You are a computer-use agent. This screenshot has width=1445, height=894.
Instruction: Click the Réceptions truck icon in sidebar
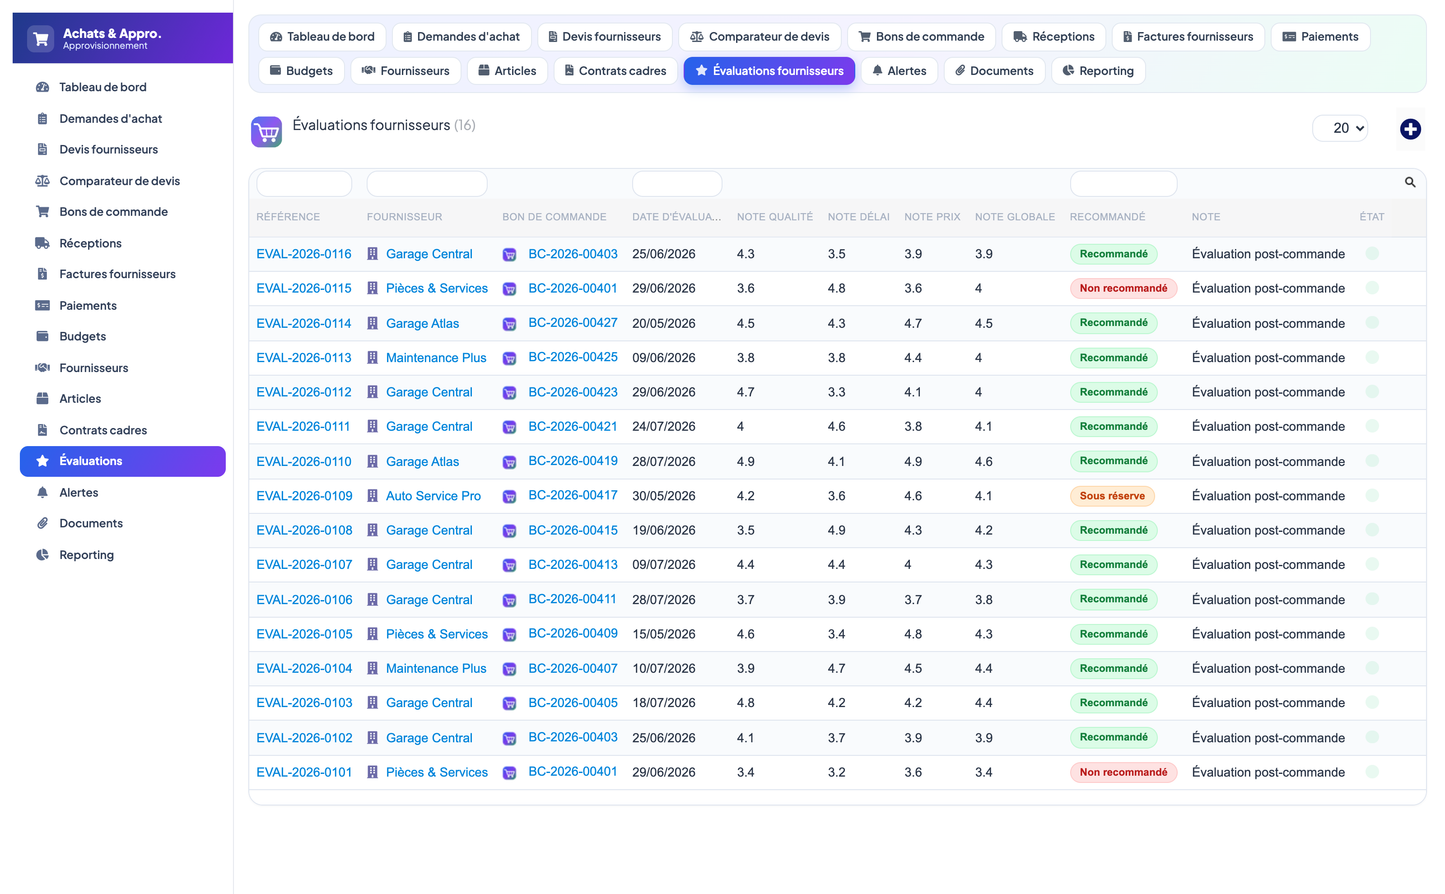pyautogui.click(x=42, y=243)
